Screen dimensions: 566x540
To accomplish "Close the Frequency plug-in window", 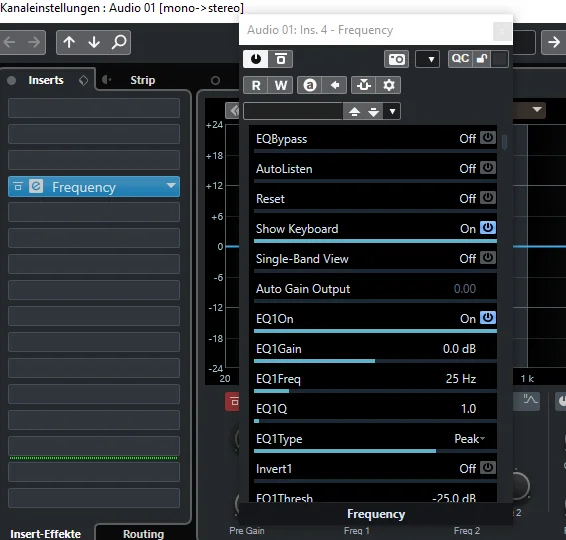I will (x=502, y=31).
